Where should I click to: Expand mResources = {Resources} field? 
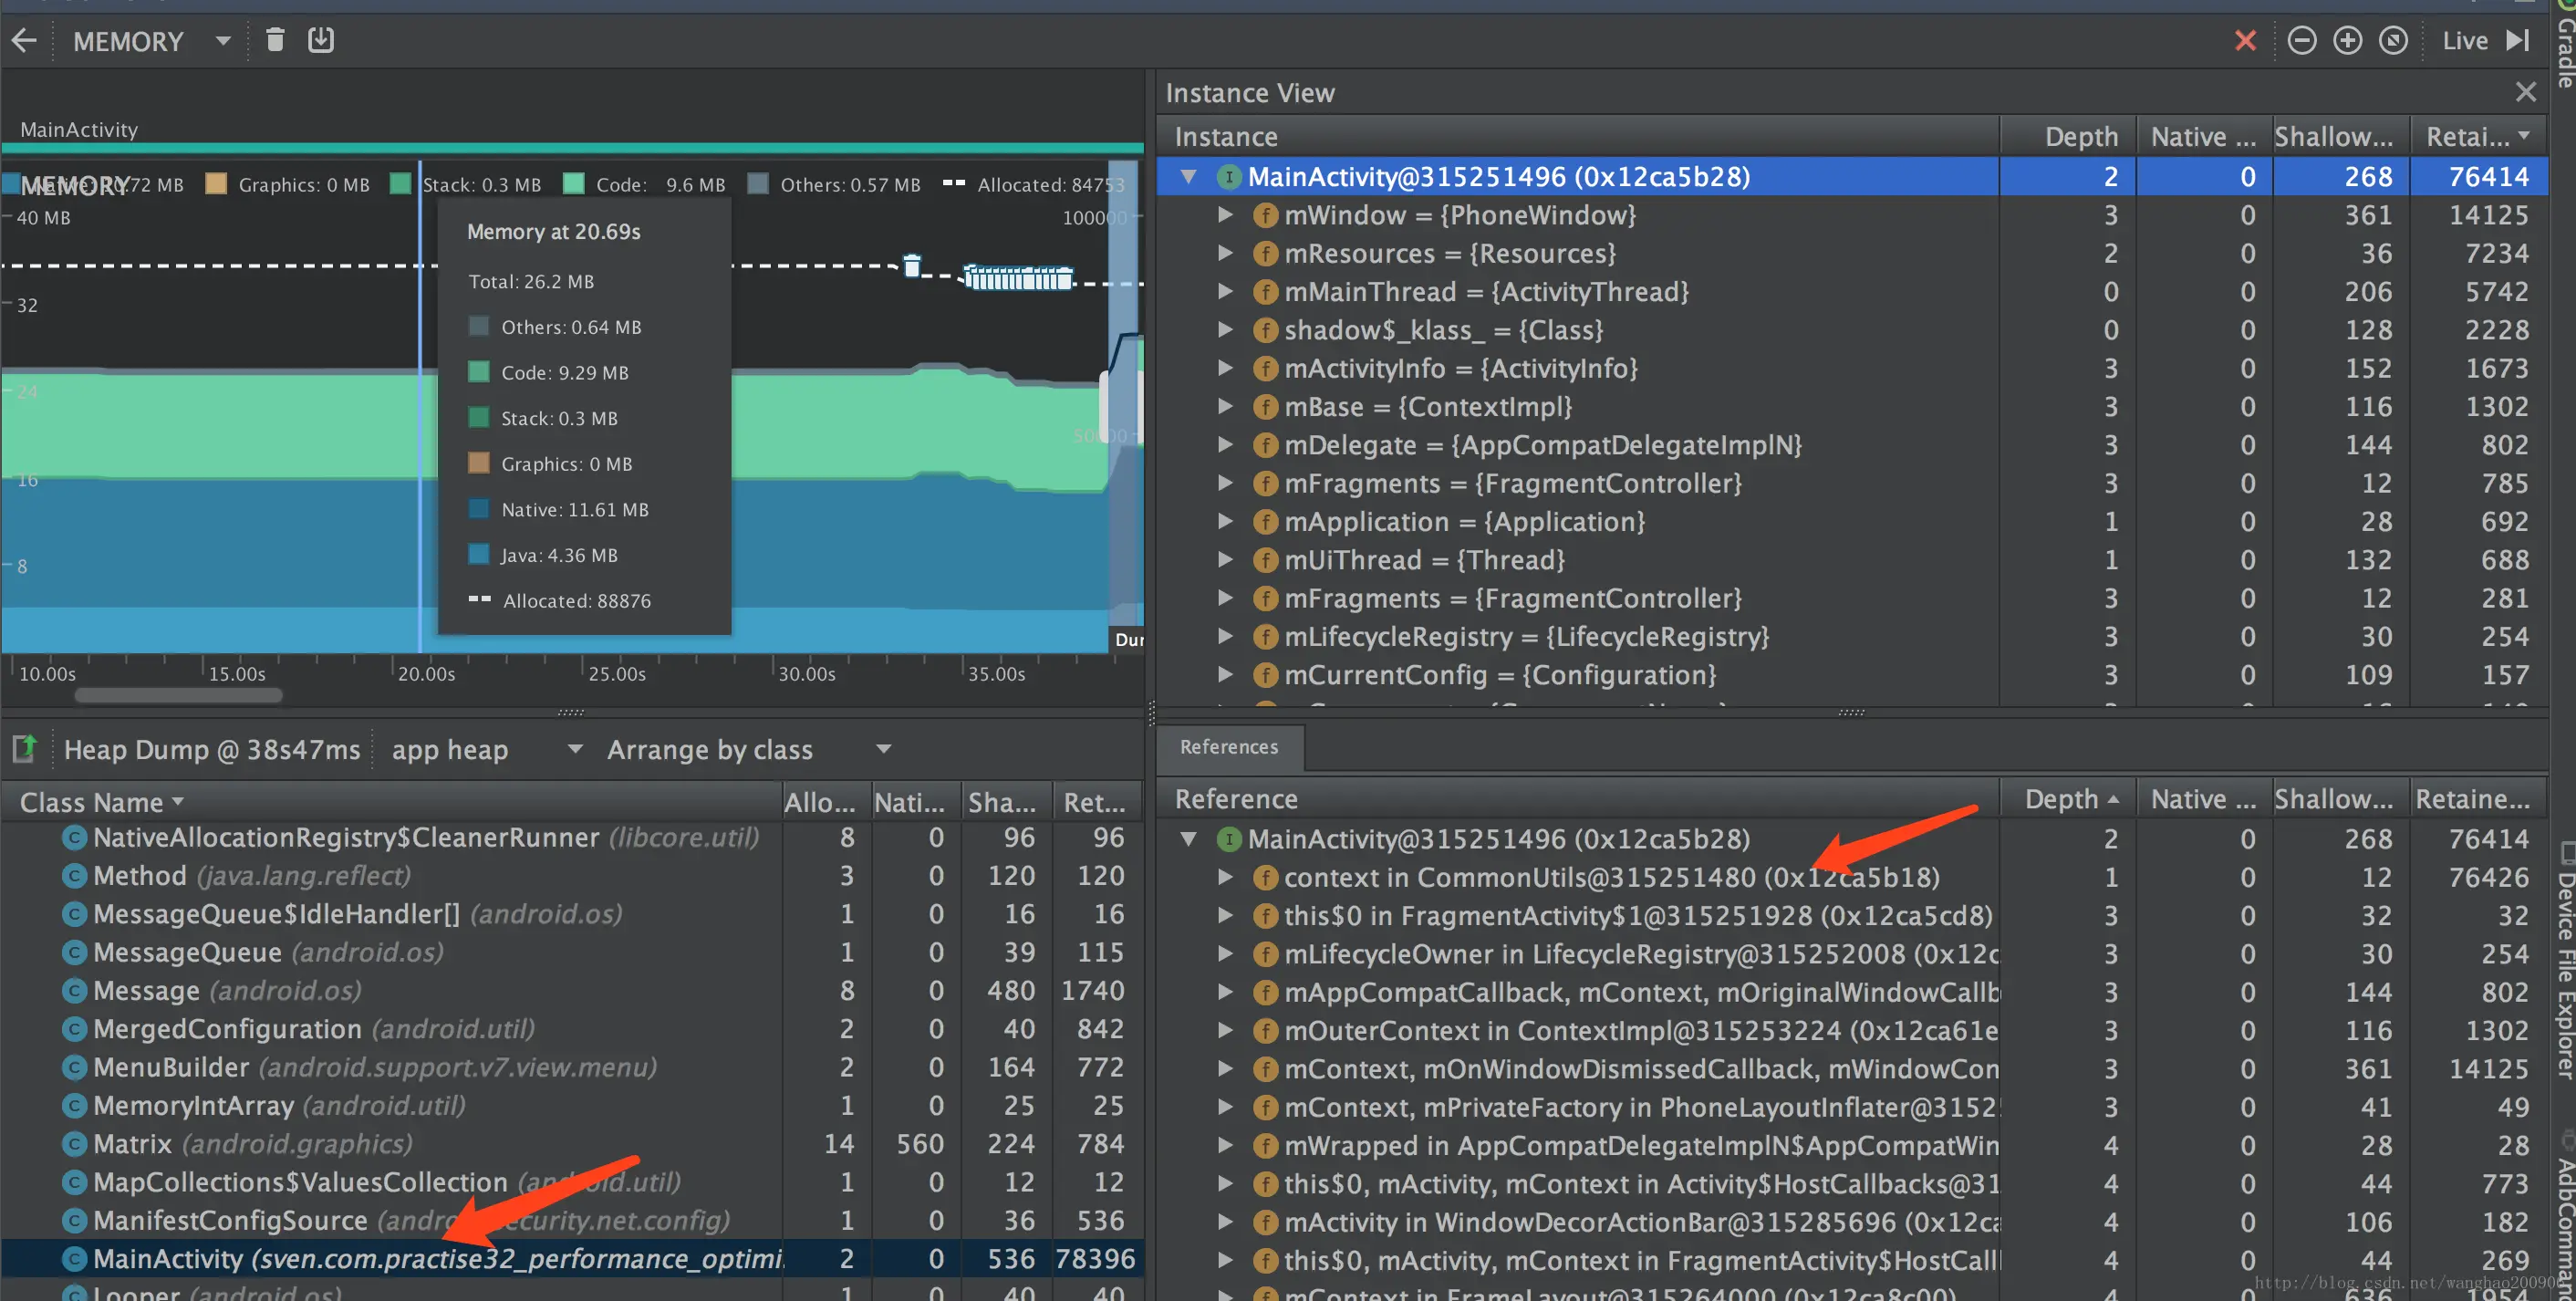1224,253
